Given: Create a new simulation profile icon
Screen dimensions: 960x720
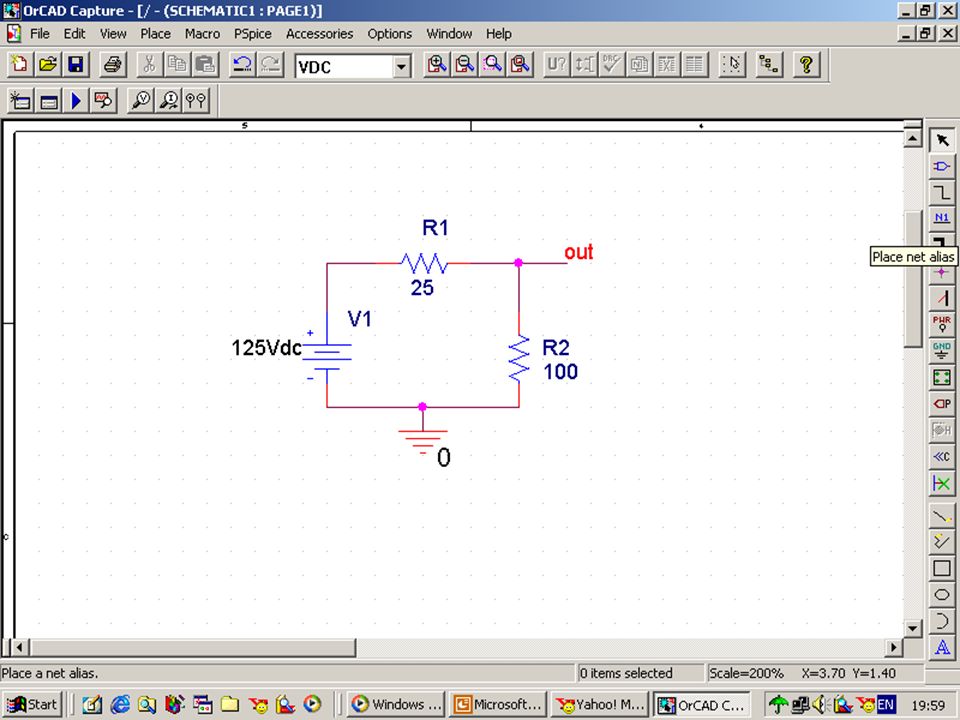Looking at the screenshot, I should point(20,100).
